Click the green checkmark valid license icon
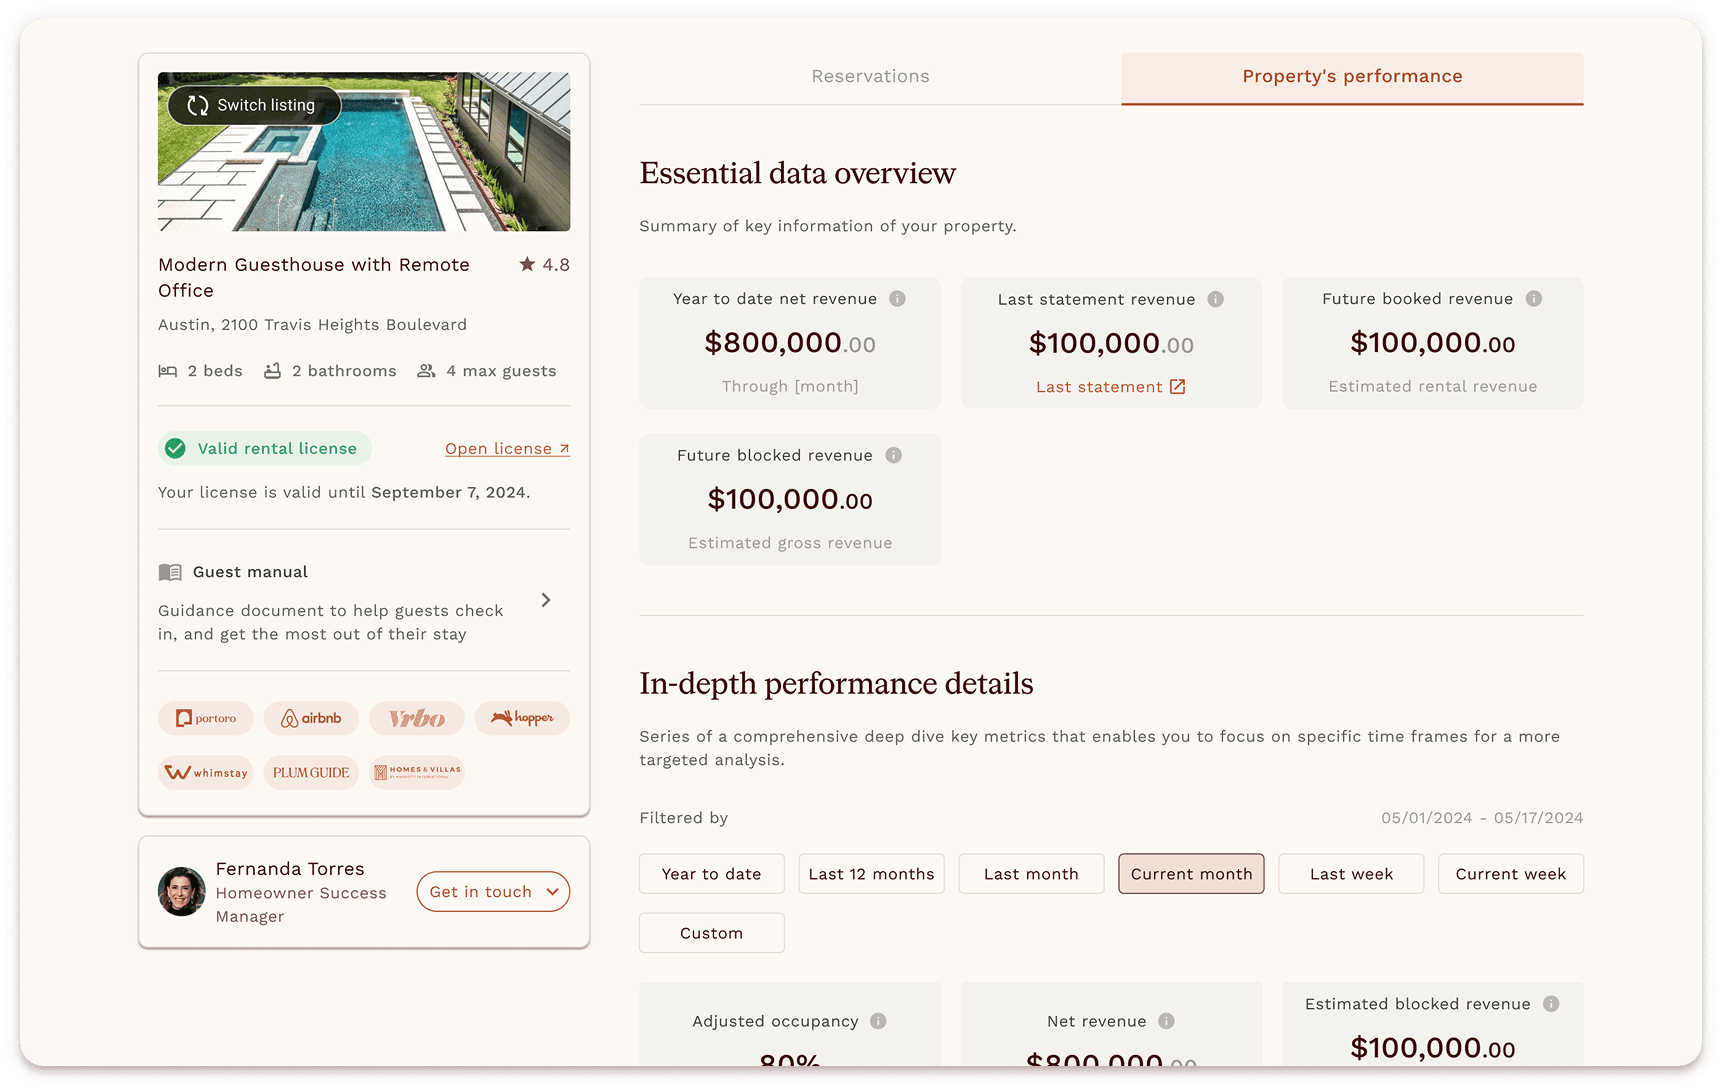This screenshot has width=1722, height=1088. [175, 448]
